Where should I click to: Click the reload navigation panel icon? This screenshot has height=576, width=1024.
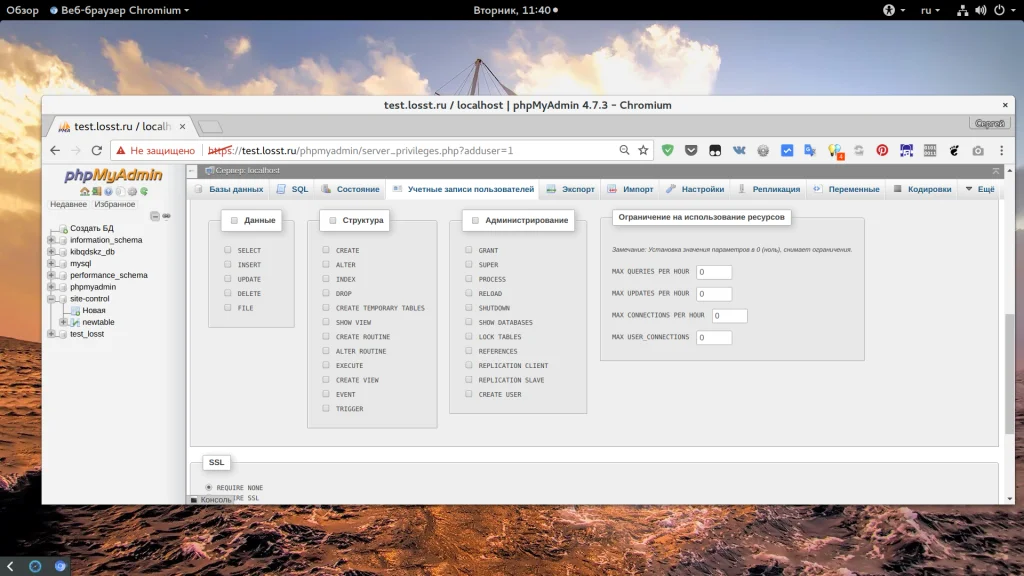[144, 191]
